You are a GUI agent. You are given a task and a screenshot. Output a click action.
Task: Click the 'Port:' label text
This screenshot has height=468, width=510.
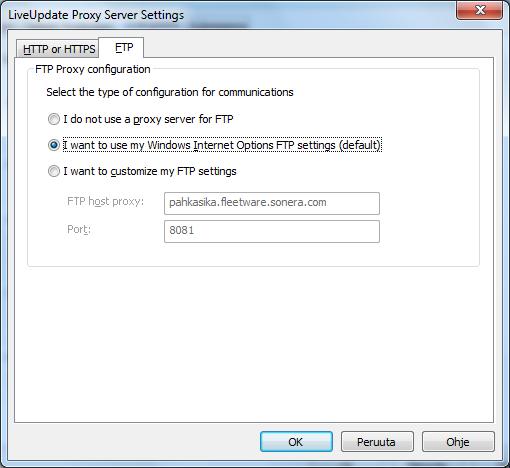click(x=79, y=229)
